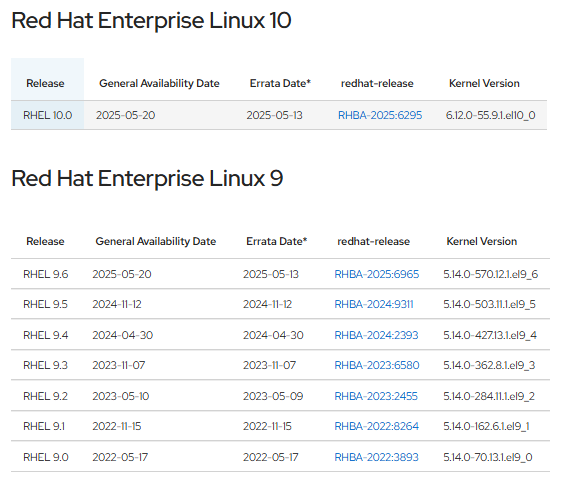Click the RHEL 9.4 release cell
This screenshot has width=564, height=484.
tap(46, 335)
